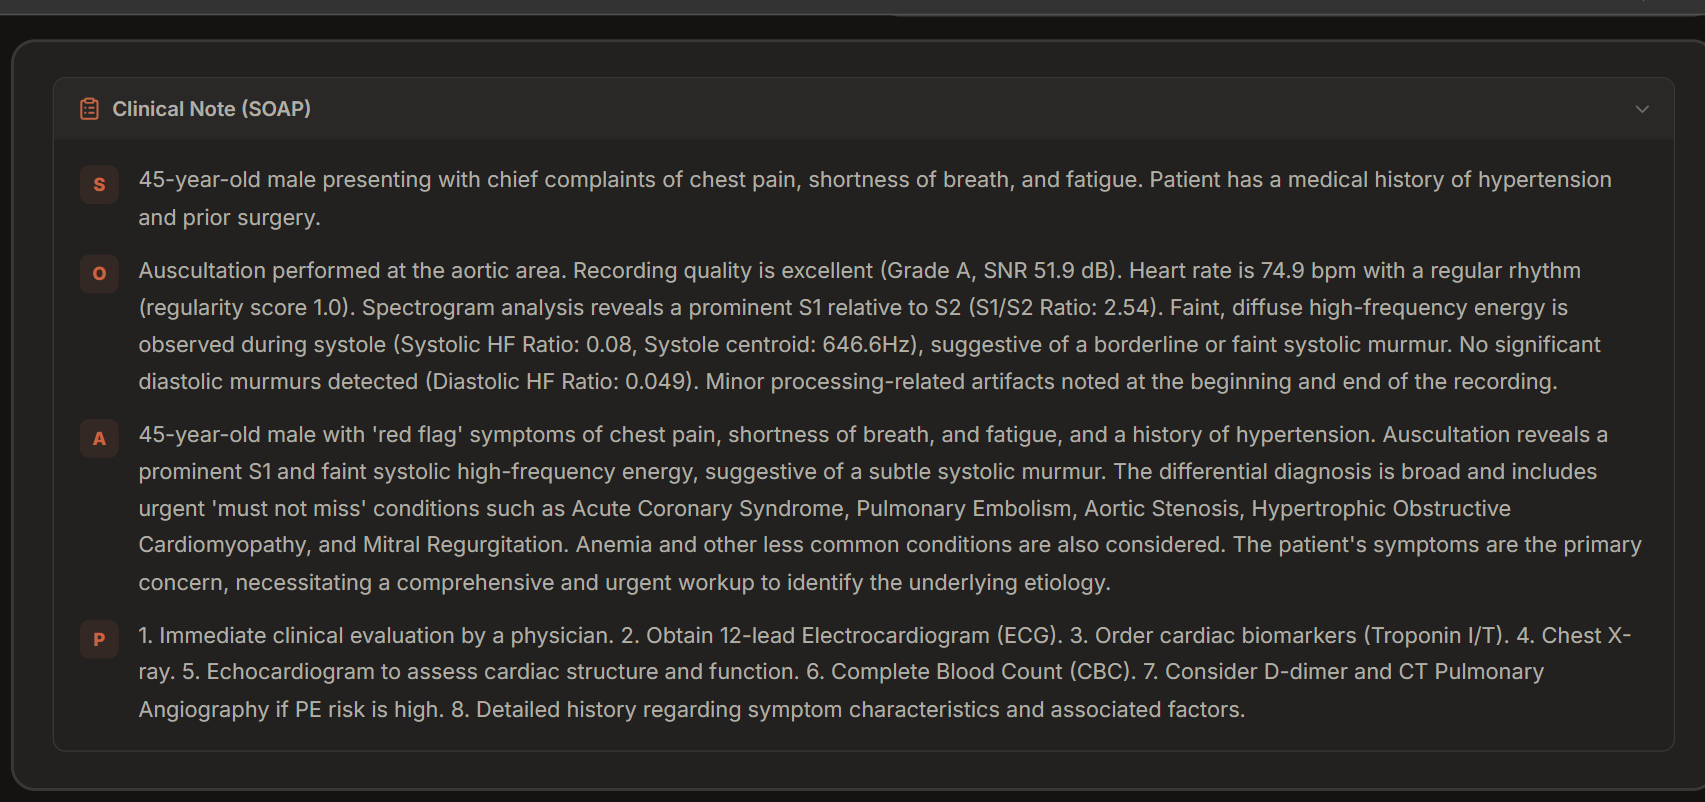Click the clipboard icon beside Clinical Note
The height and width of the screenshot is (802, 1705).
[89, 109]
